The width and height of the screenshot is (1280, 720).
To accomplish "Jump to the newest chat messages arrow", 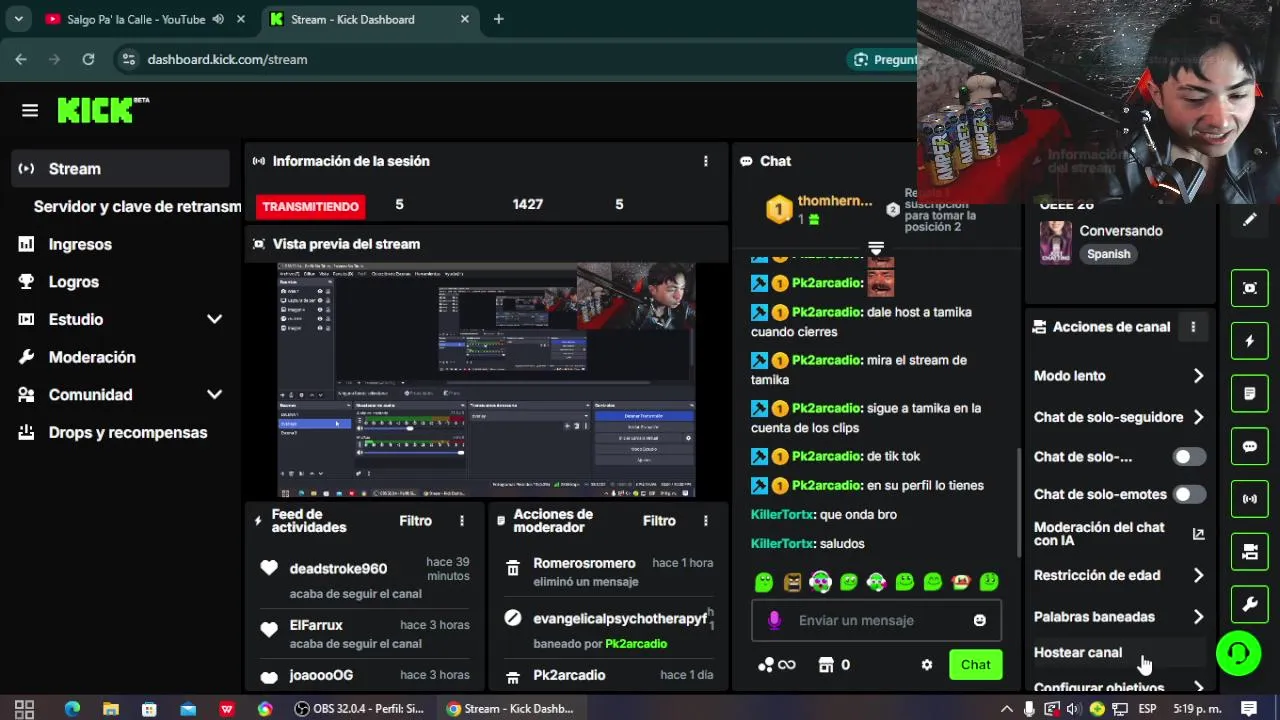I will coord(876,248).
